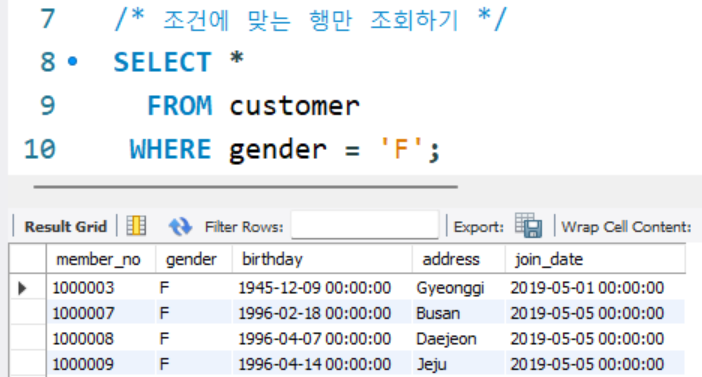Click the SELECT keyword on line 8

point(162,62)
